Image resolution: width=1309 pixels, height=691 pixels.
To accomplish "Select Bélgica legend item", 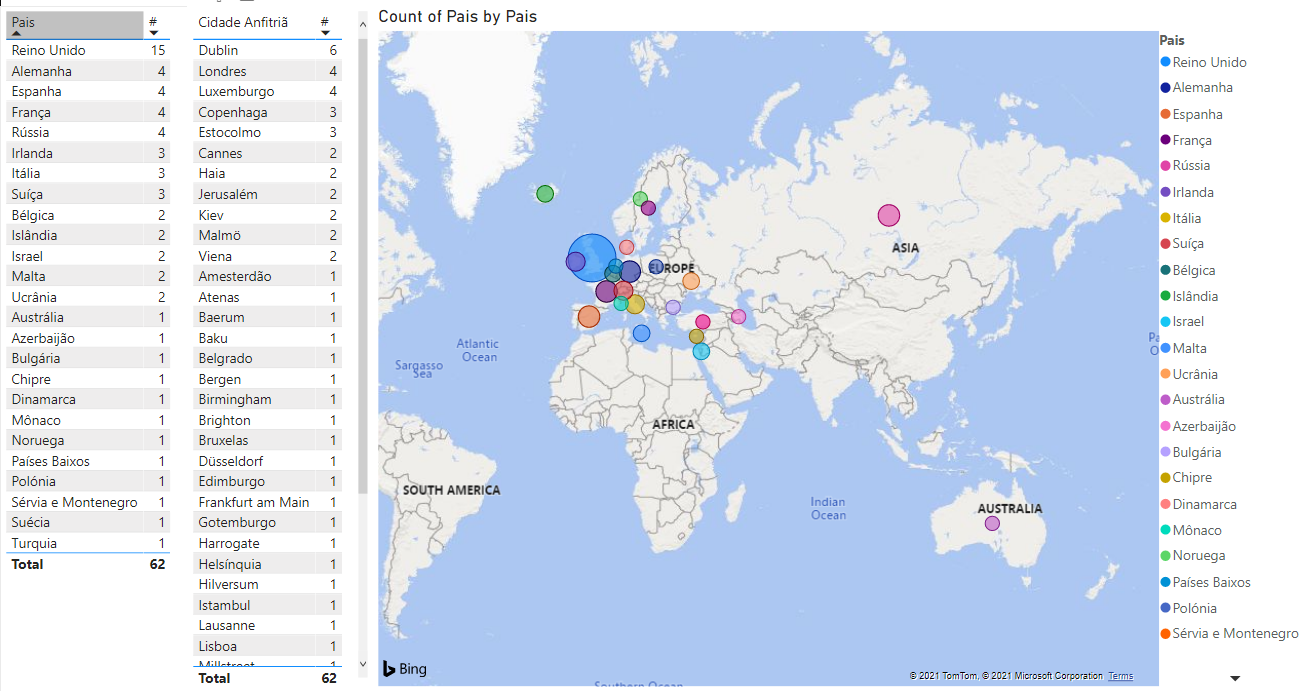I will pos(1188,270).
